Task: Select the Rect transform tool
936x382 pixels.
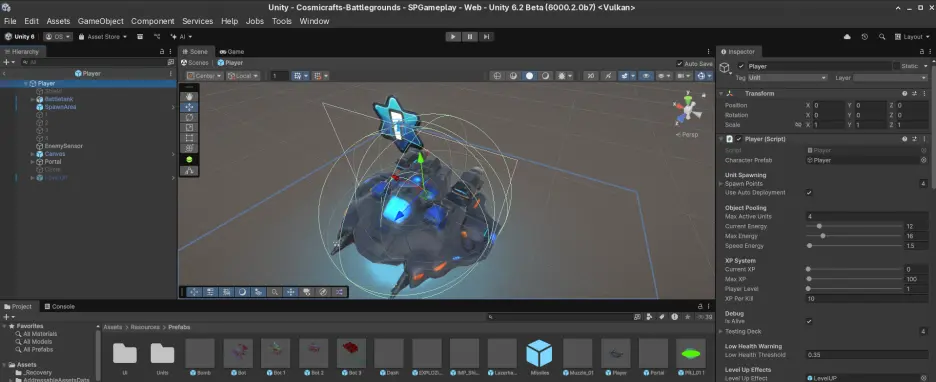Action: point(189,138)
